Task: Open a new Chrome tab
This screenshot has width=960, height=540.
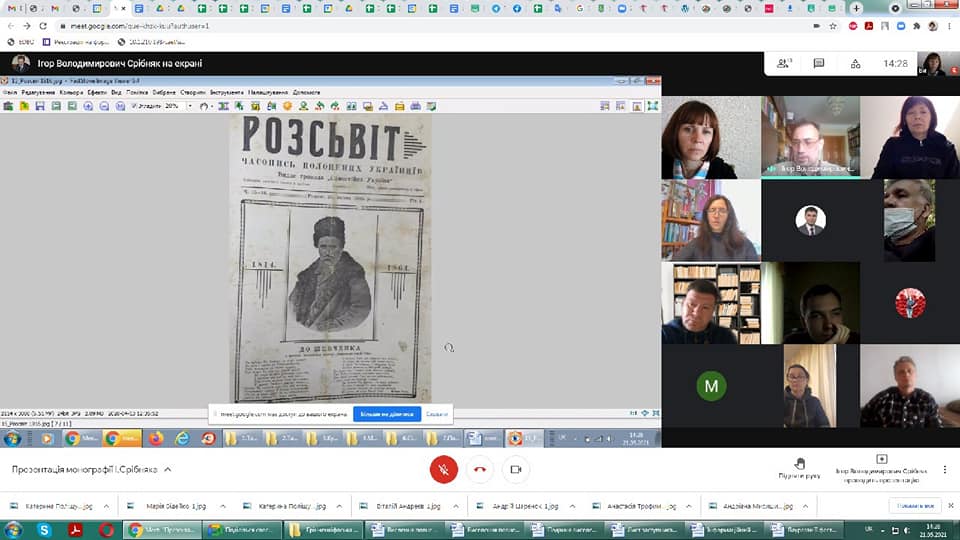Action: [856, 8]
